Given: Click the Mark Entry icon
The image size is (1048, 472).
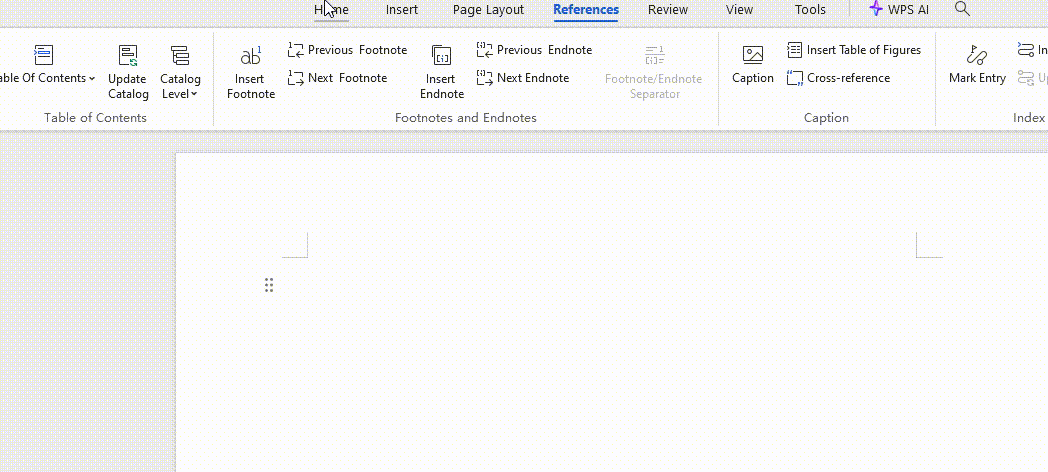Looking at the screenshot, I should (977, 55).
